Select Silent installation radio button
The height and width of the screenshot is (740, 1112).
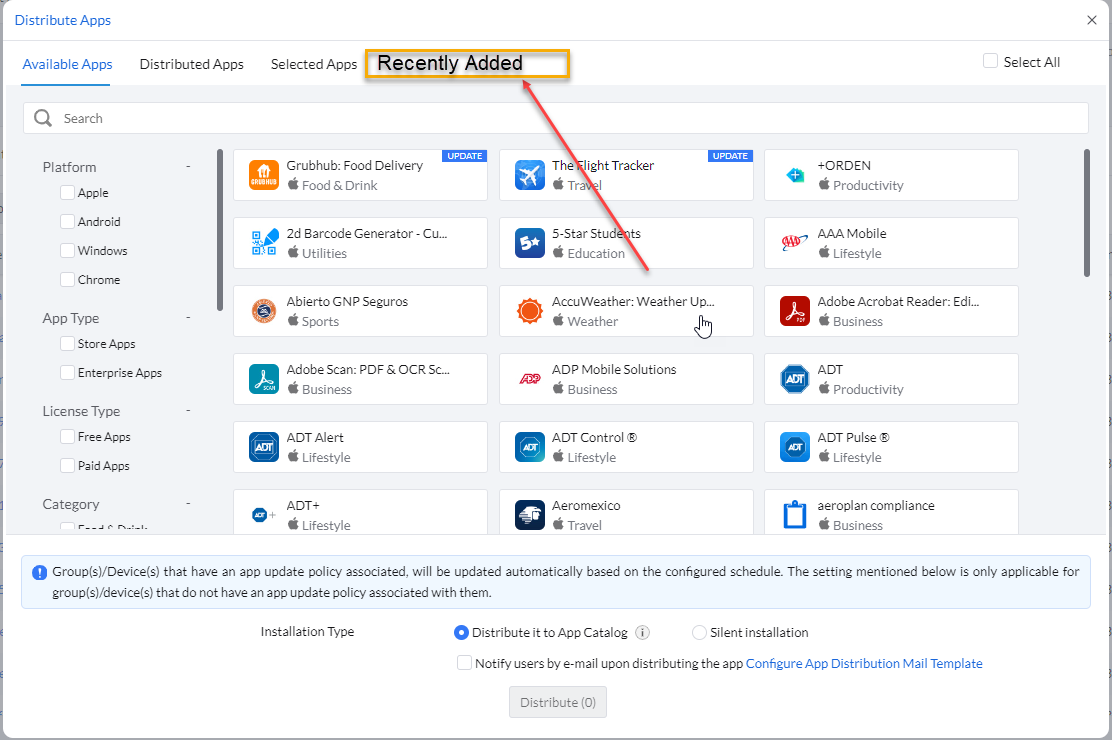699,632
